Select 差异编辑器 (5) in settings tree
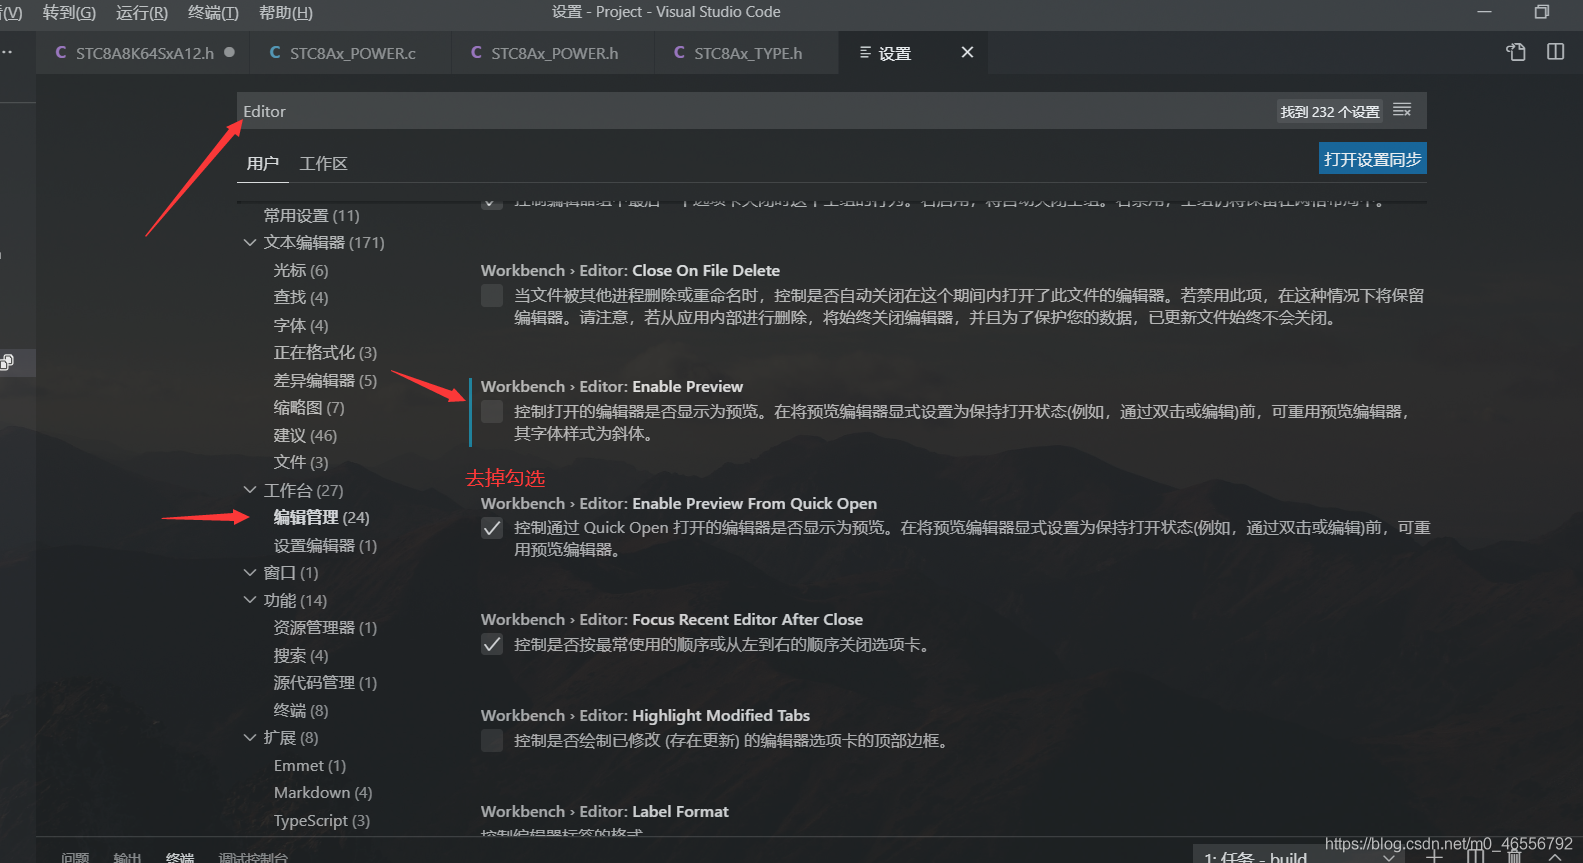This screenshot has height=863, width=1583. pyautogui.click(x=326, y=380)
